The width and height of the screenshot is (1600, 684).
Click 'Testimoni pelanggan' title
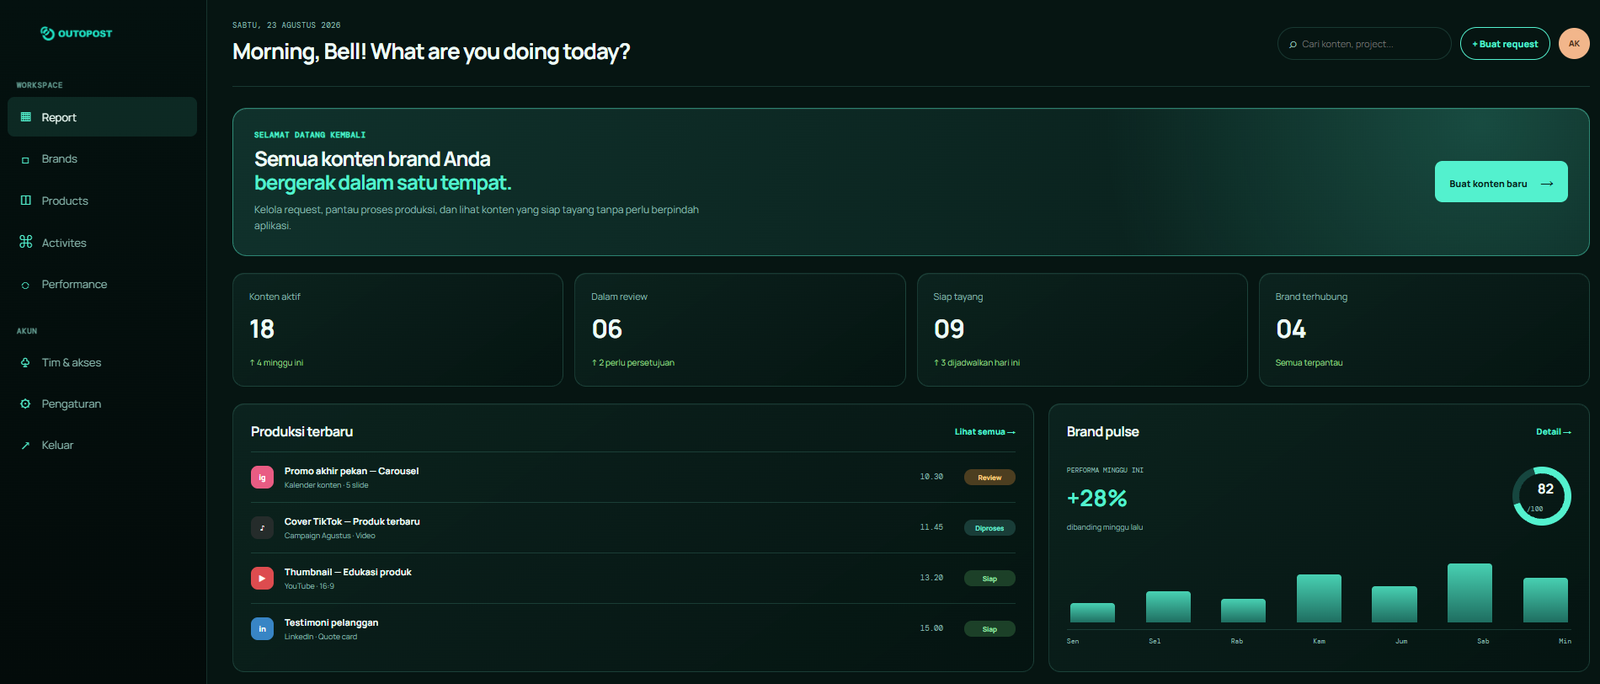[331, 623]
